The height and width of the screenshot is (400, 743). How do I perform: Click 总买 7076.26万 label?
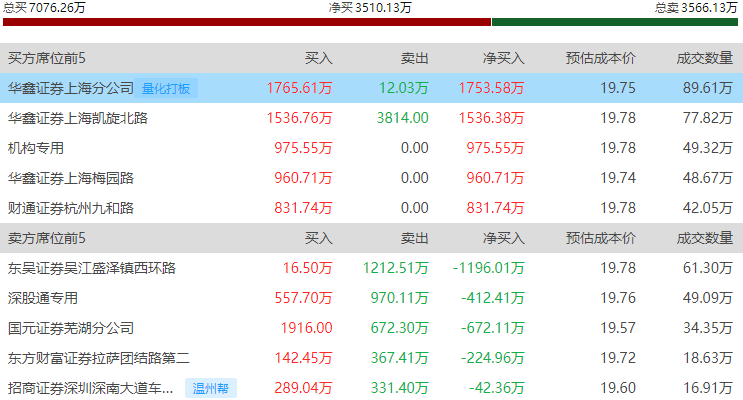[44, 7]
